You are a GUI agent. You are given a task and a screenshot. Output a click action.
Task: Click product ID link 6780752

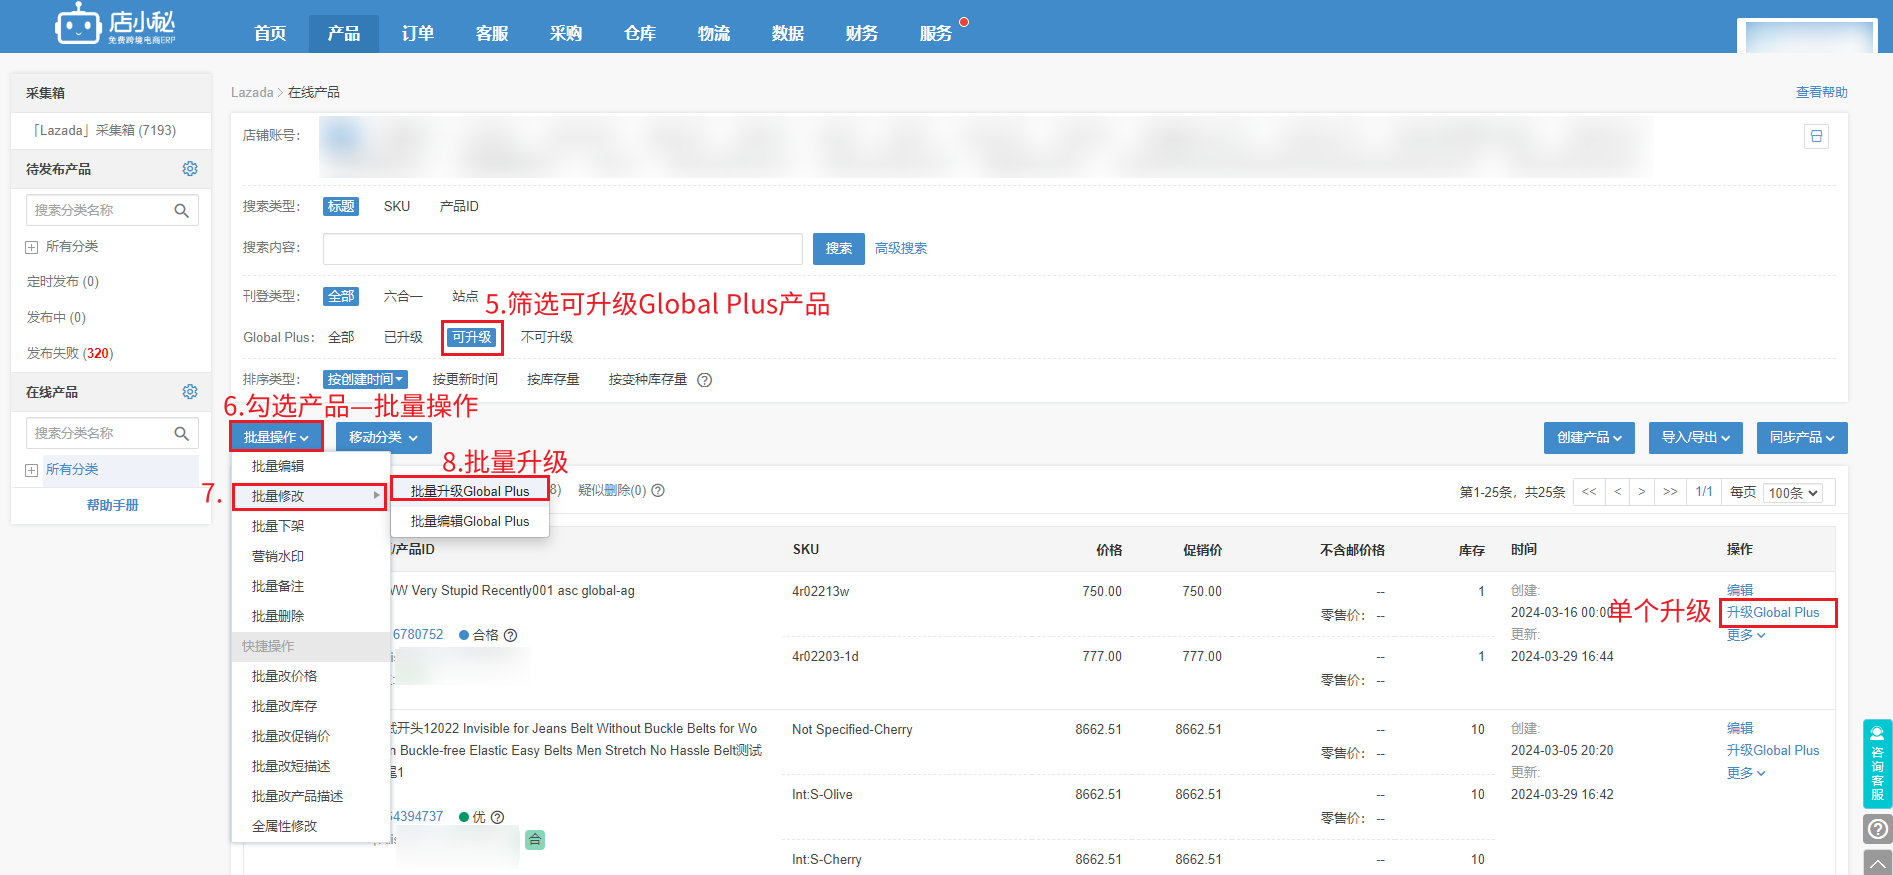click(418, 635)
